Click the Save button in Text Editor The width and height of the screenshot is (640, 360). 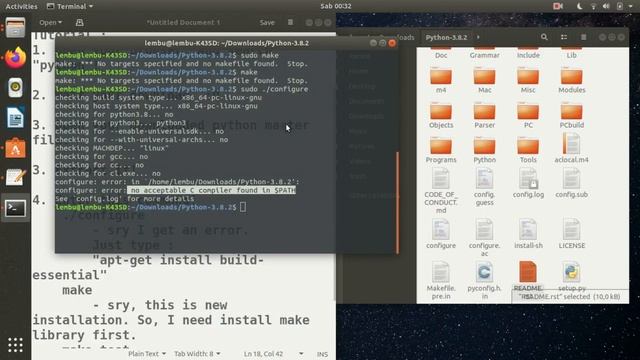267,22
